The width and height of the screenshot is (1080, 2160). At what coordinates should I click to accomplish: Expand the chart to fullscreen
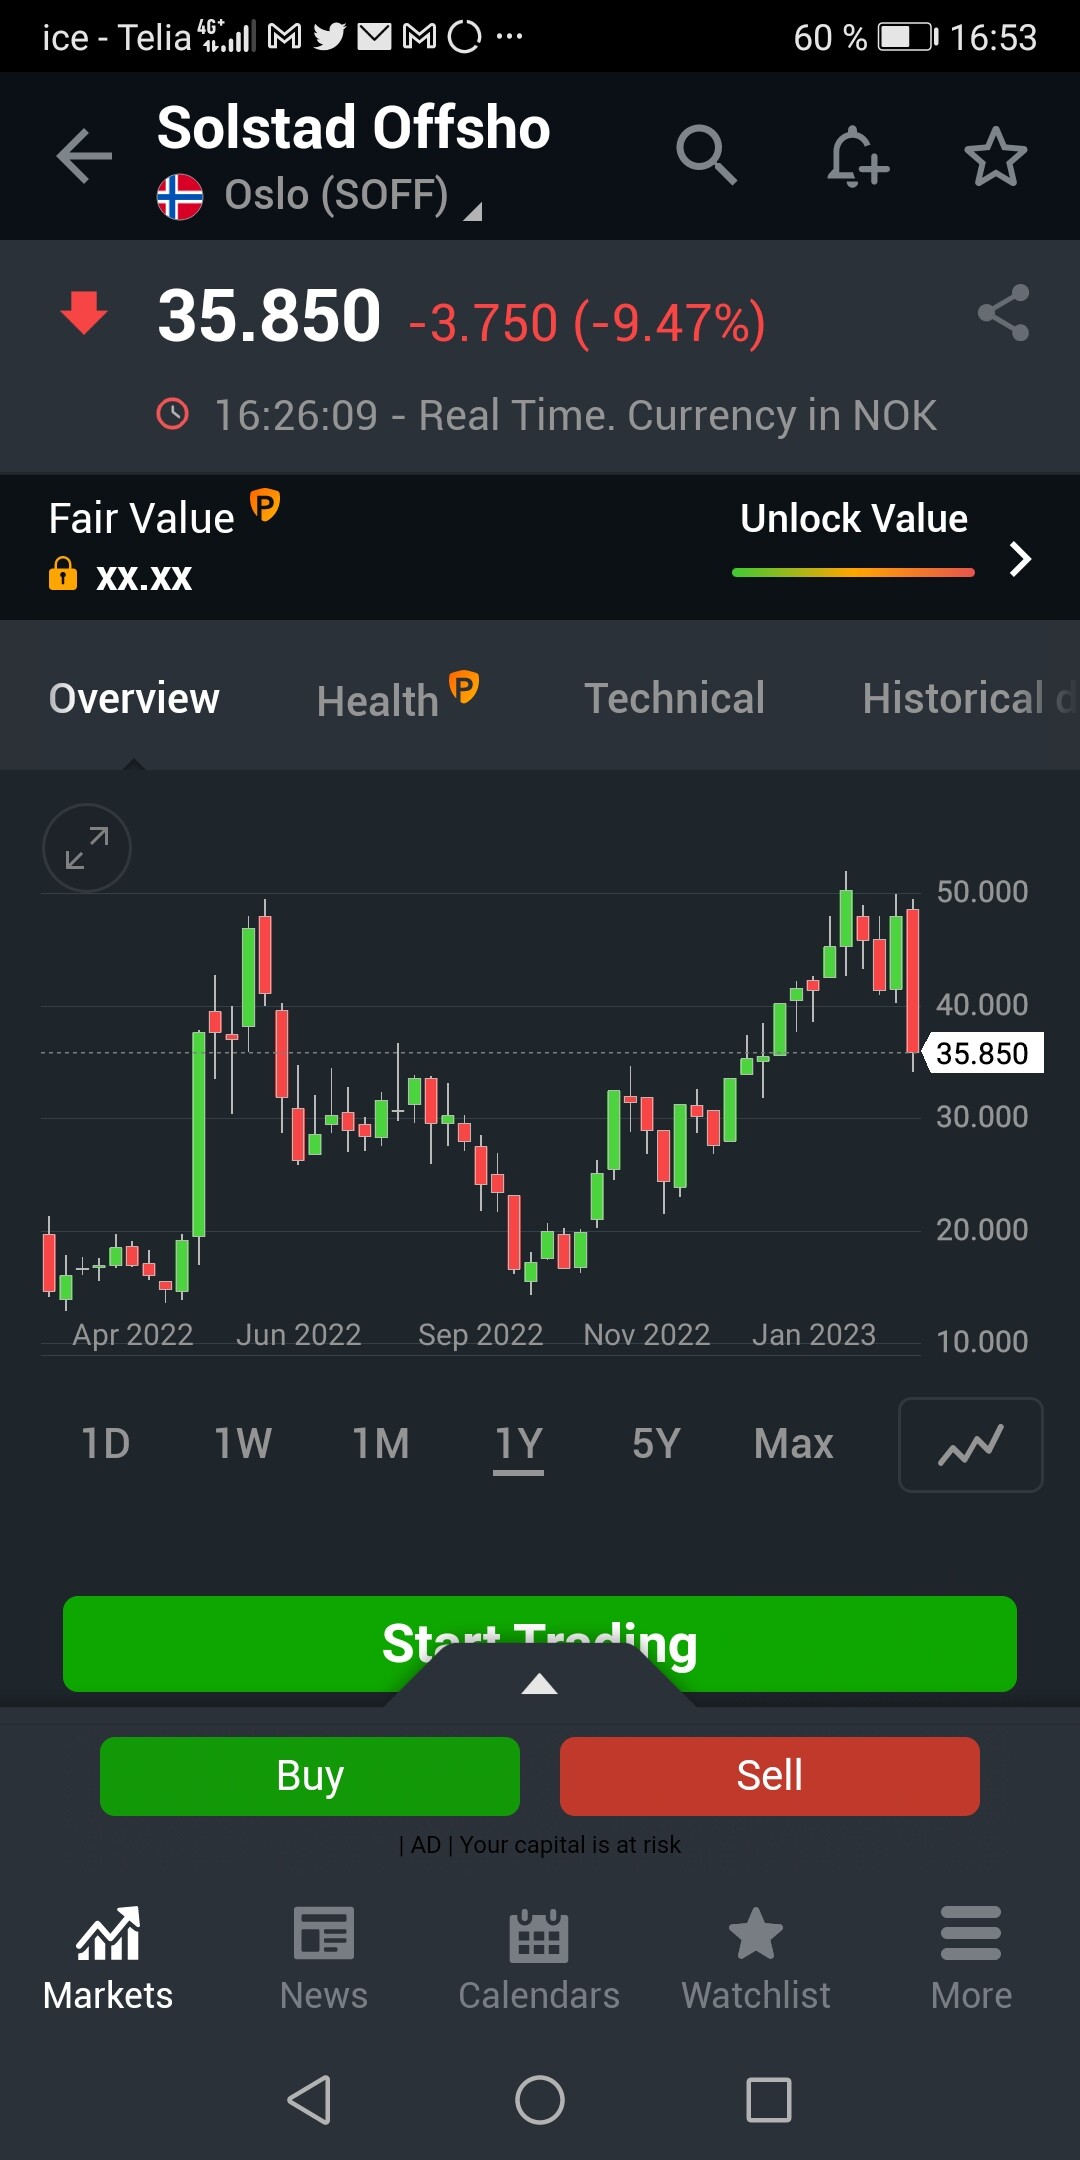click(87, 848)
